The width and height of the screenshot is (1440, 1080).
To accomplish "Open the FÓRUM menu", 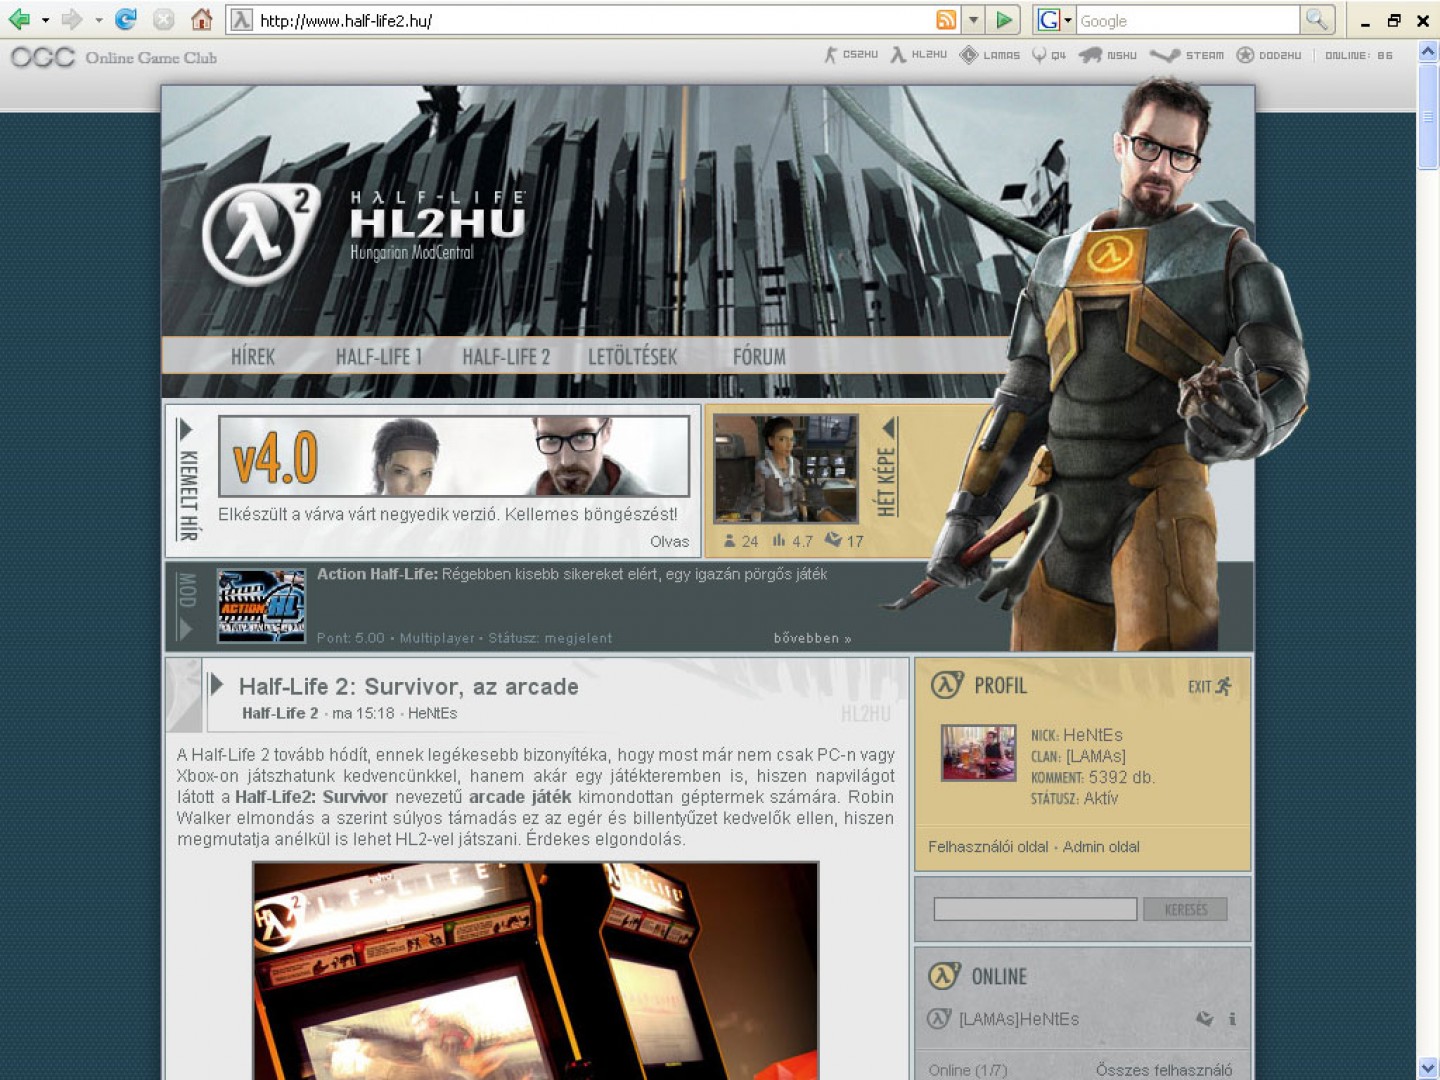I will tap(760, 357).
